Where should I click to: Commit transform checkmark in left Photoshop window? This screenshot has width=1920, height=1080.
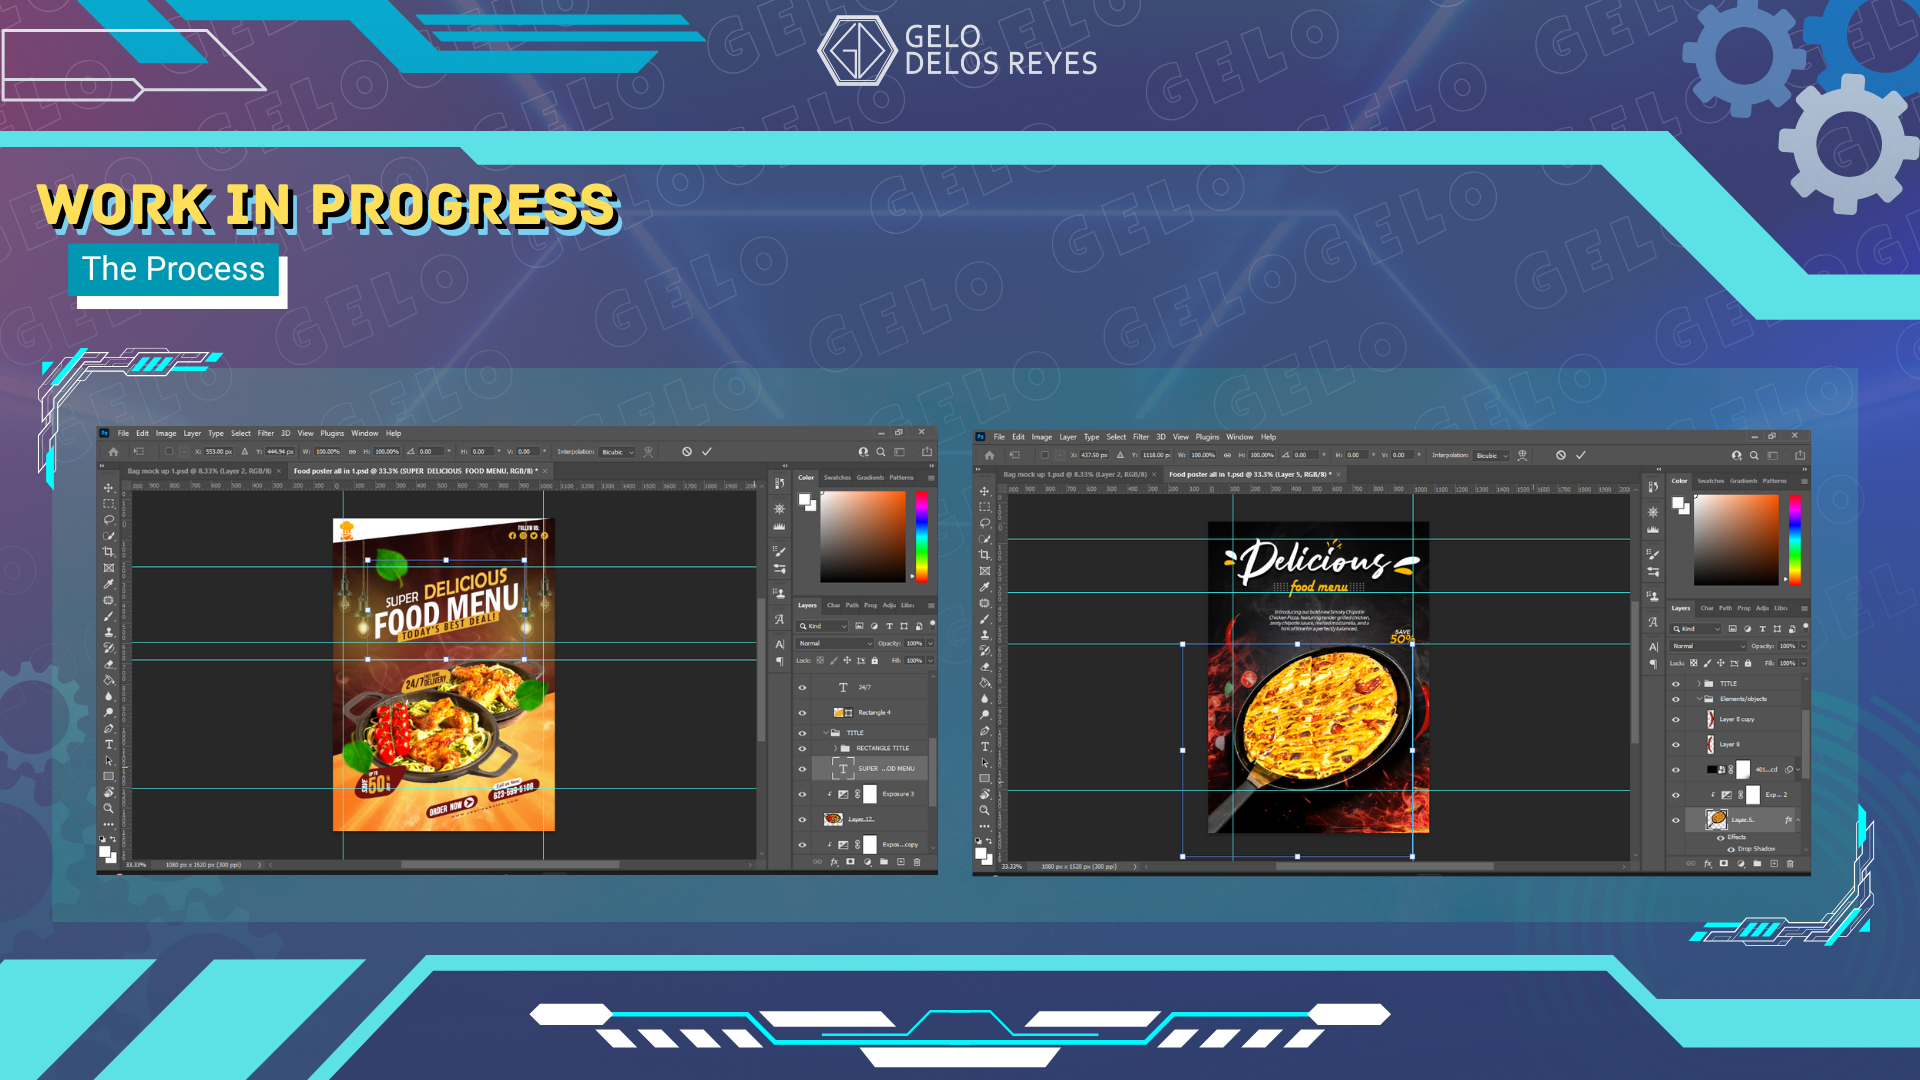coord(707,452)
